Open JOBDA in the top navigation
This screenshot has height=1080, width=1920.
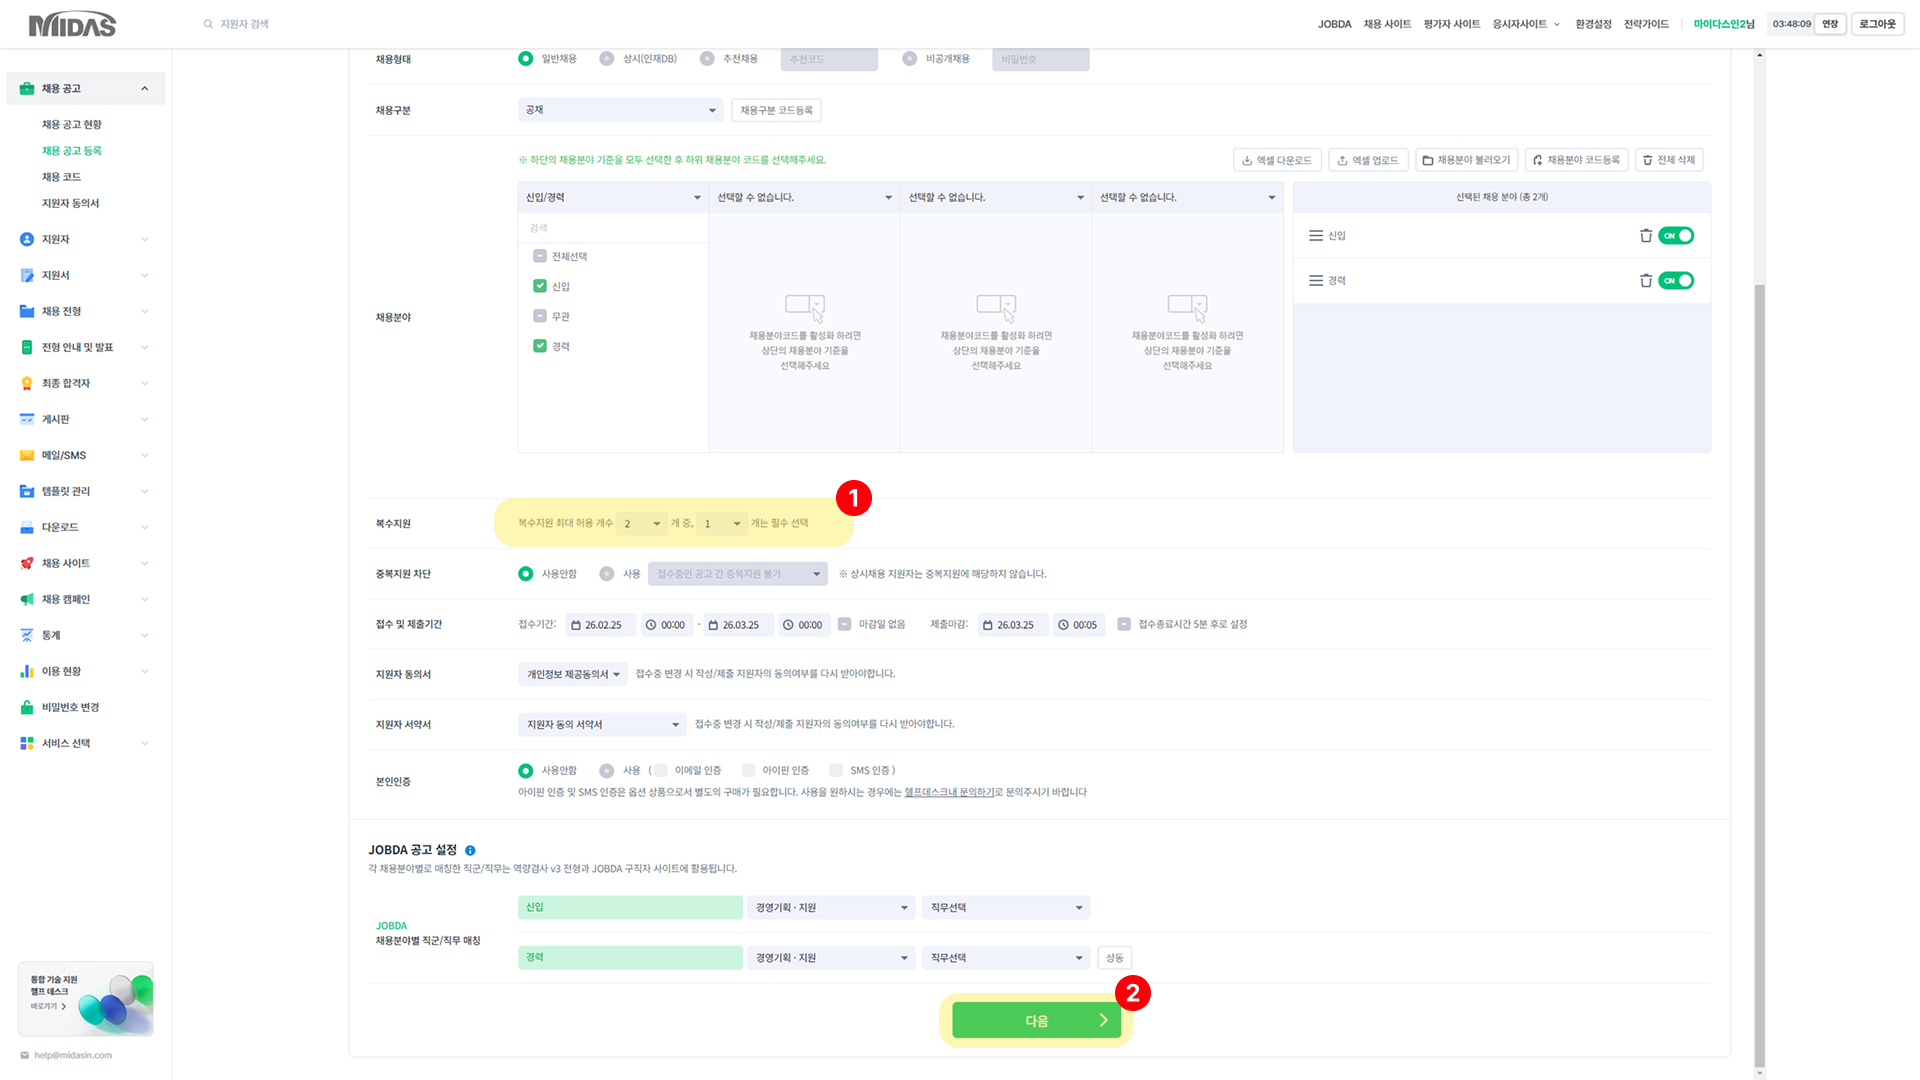1334,24
